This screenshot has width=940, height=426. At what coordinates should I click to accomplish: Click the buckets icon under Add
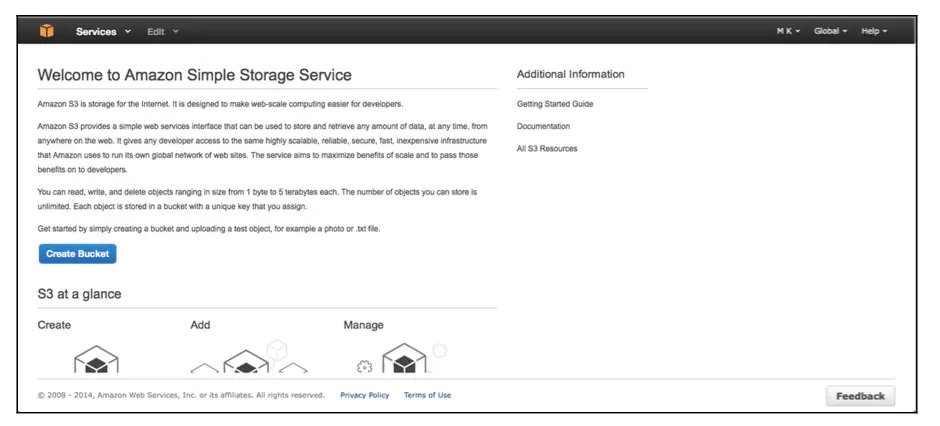click(x=248, y=357)
